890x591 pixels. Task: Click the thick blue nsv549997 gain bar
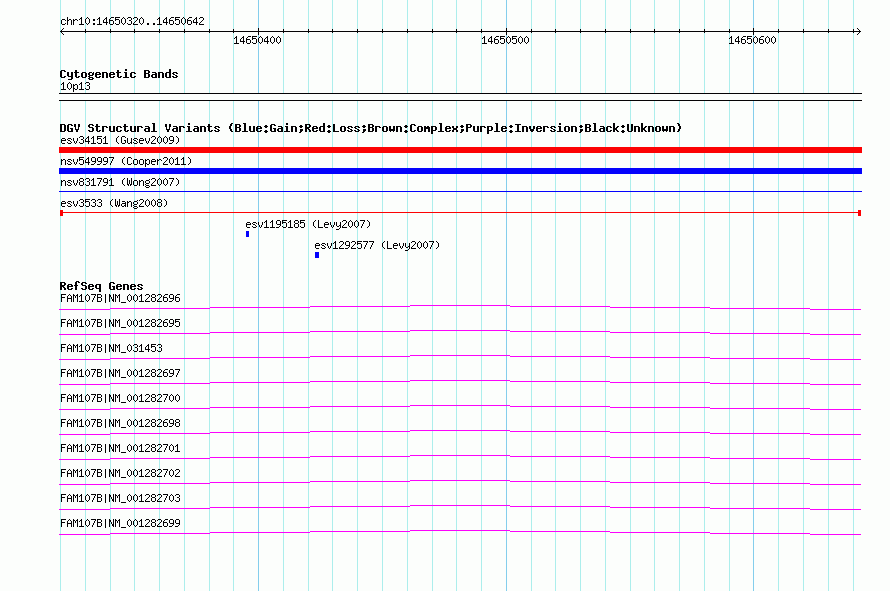click(460, 171)
